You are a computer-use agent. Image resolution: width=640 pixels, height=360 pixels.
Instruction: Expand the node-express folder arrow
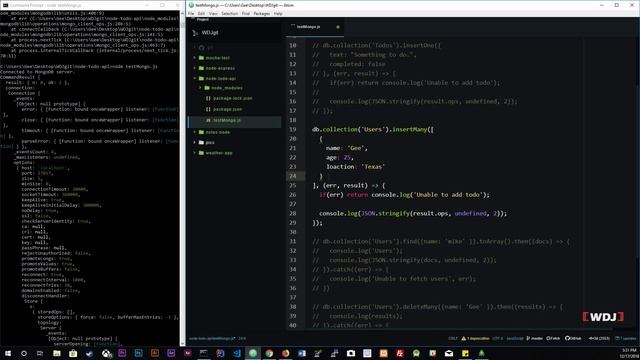tap(195, 68)
